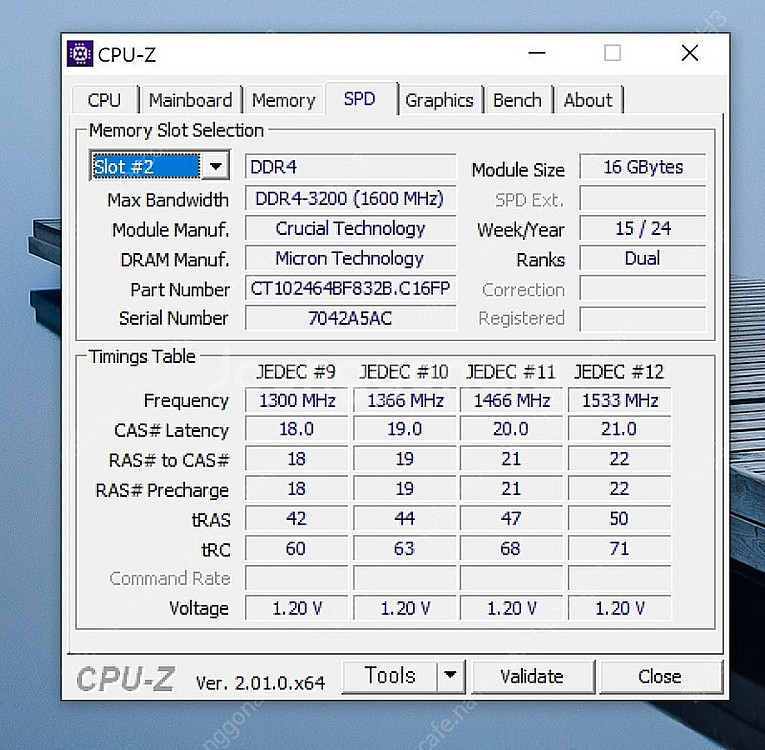The width and height of the screenshot is (765, 750).
Task: Maximize the CPU-Z window
Action: pos(612,54)
